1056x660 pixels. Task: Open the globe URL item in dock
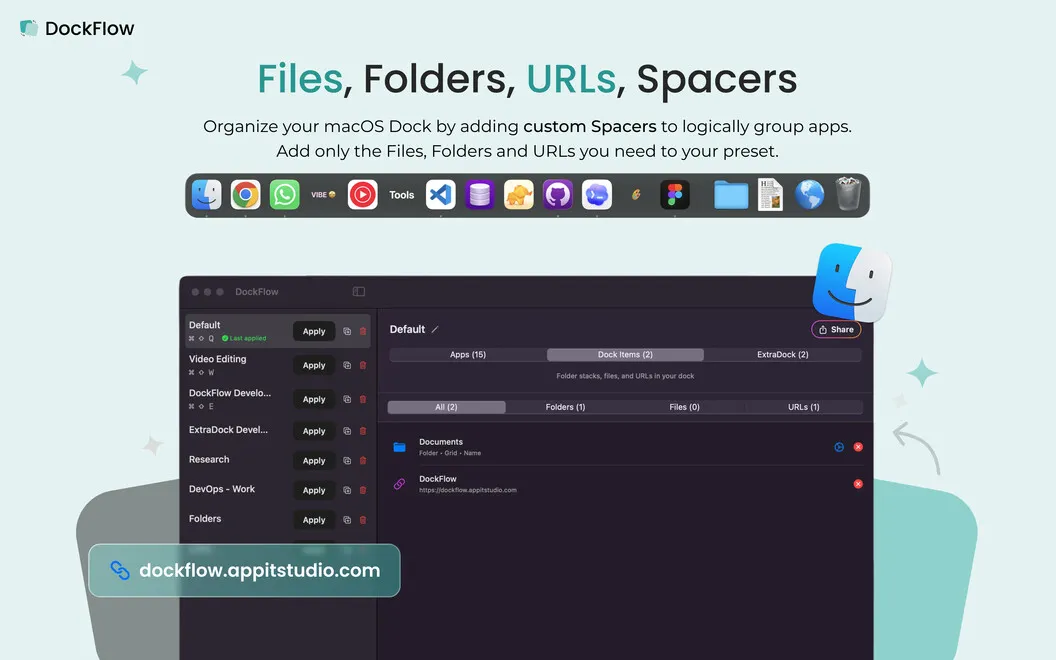(809, 195)
